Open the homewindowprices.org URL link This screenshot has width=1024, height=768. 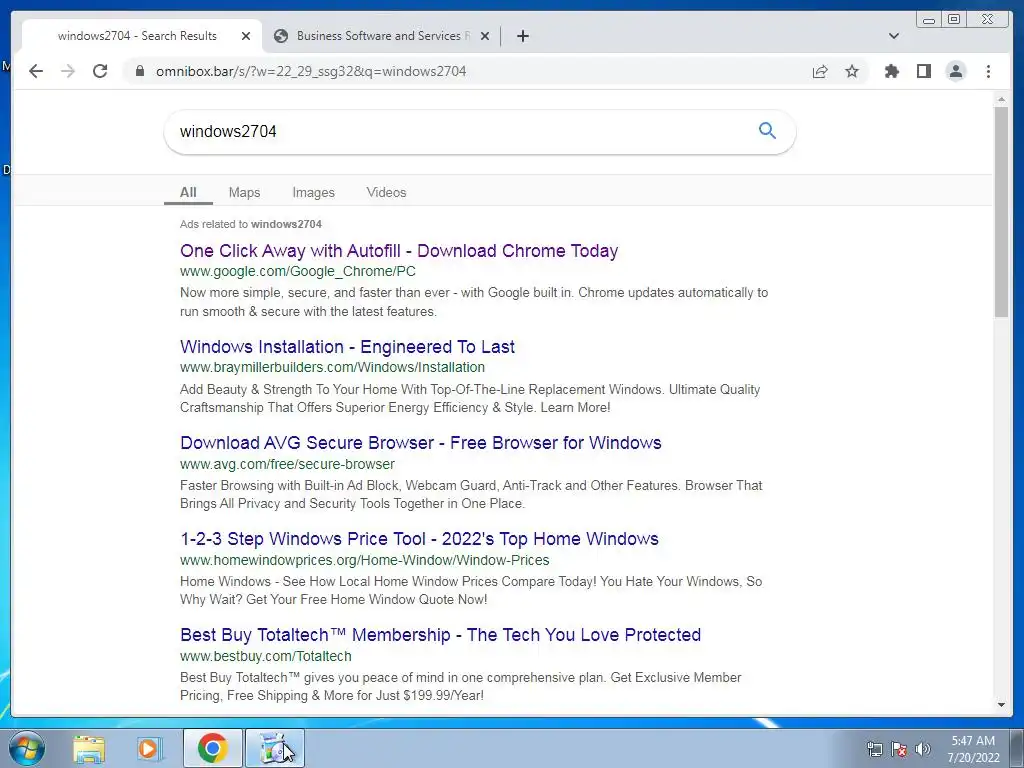[x=364, y=560]
